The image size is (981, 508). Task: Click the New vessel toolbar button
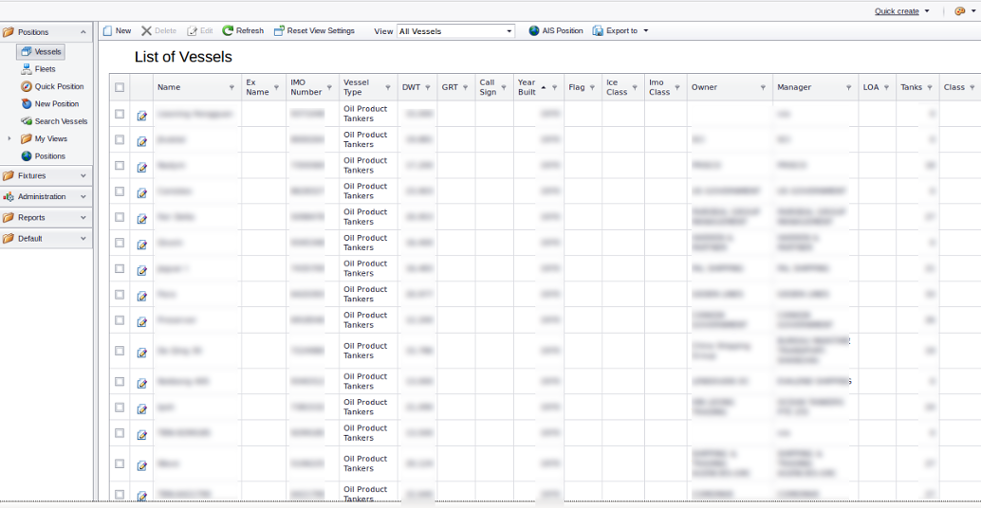[117, 31]
